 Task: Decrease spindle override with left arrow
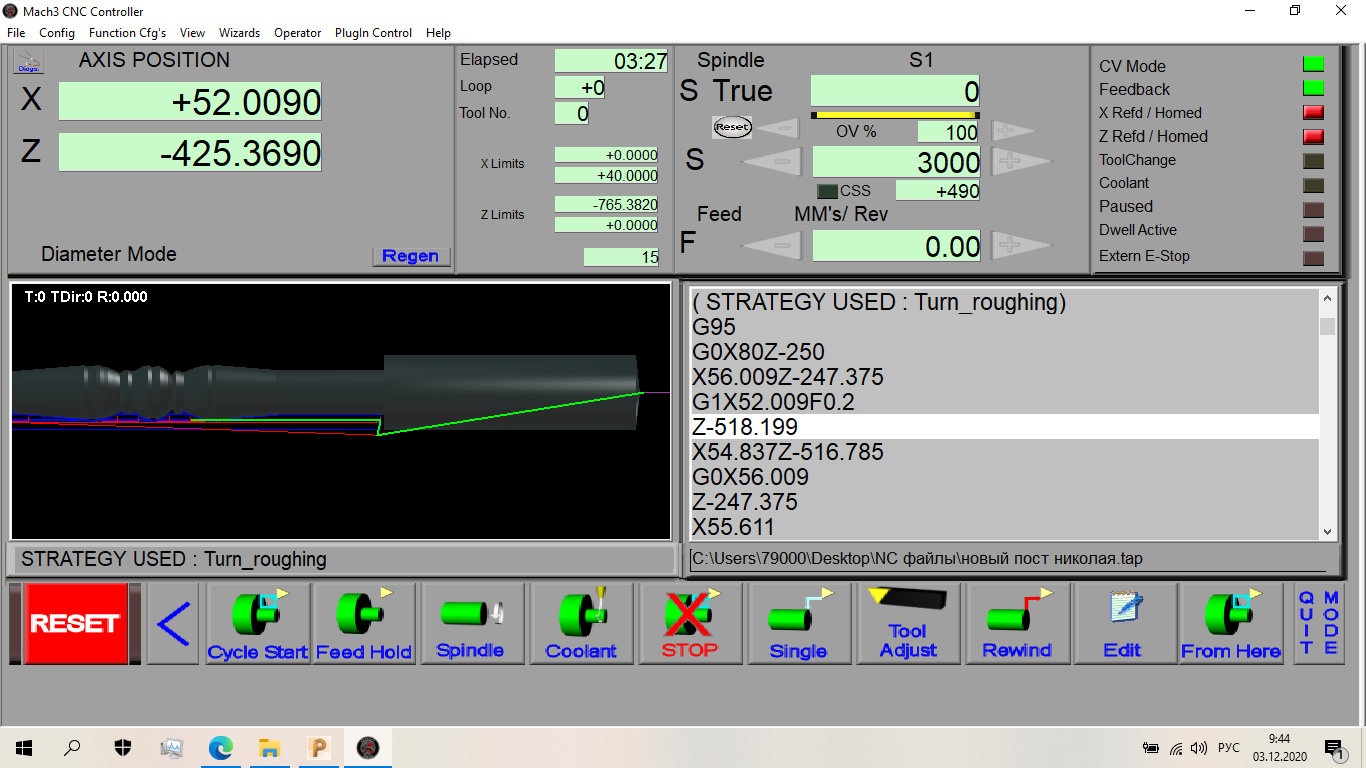779,130
